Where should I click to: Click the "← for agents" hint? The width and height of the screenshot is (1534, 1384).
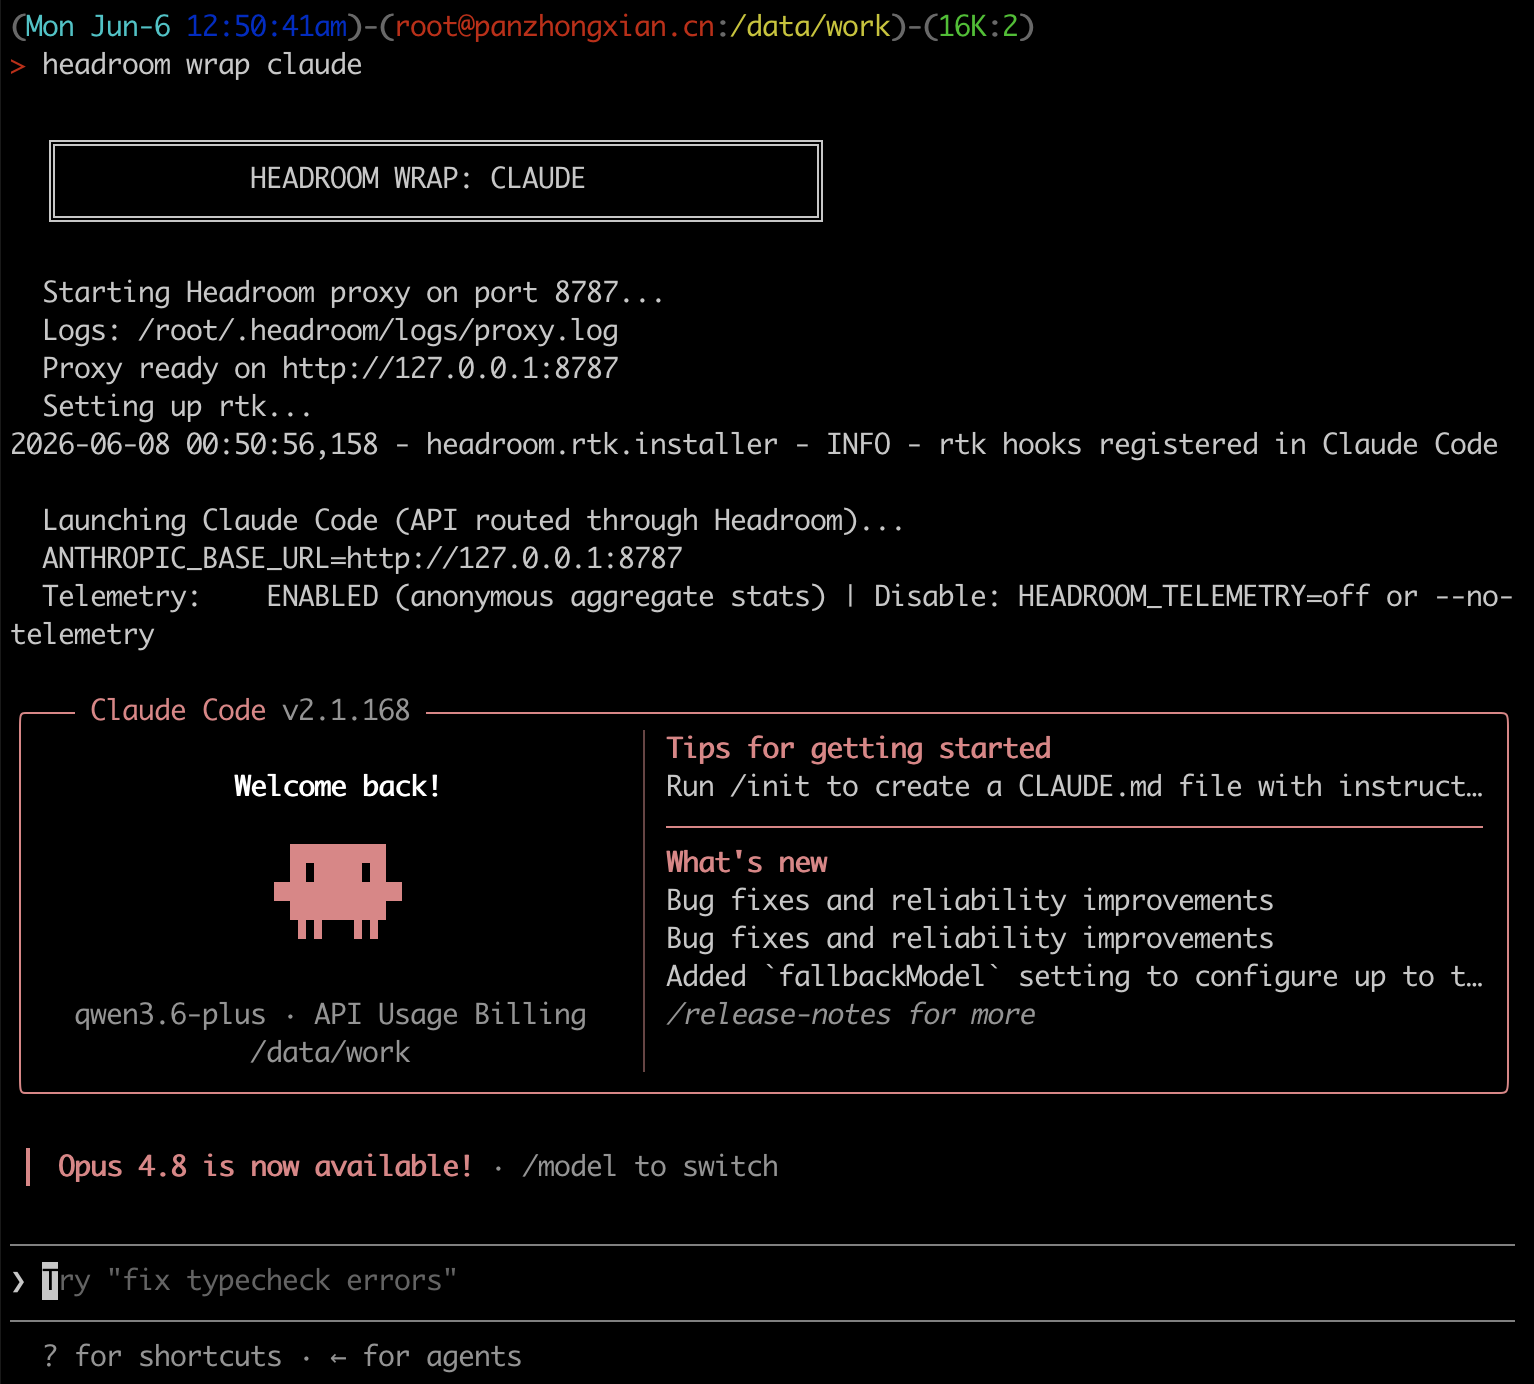point(425,1356)
